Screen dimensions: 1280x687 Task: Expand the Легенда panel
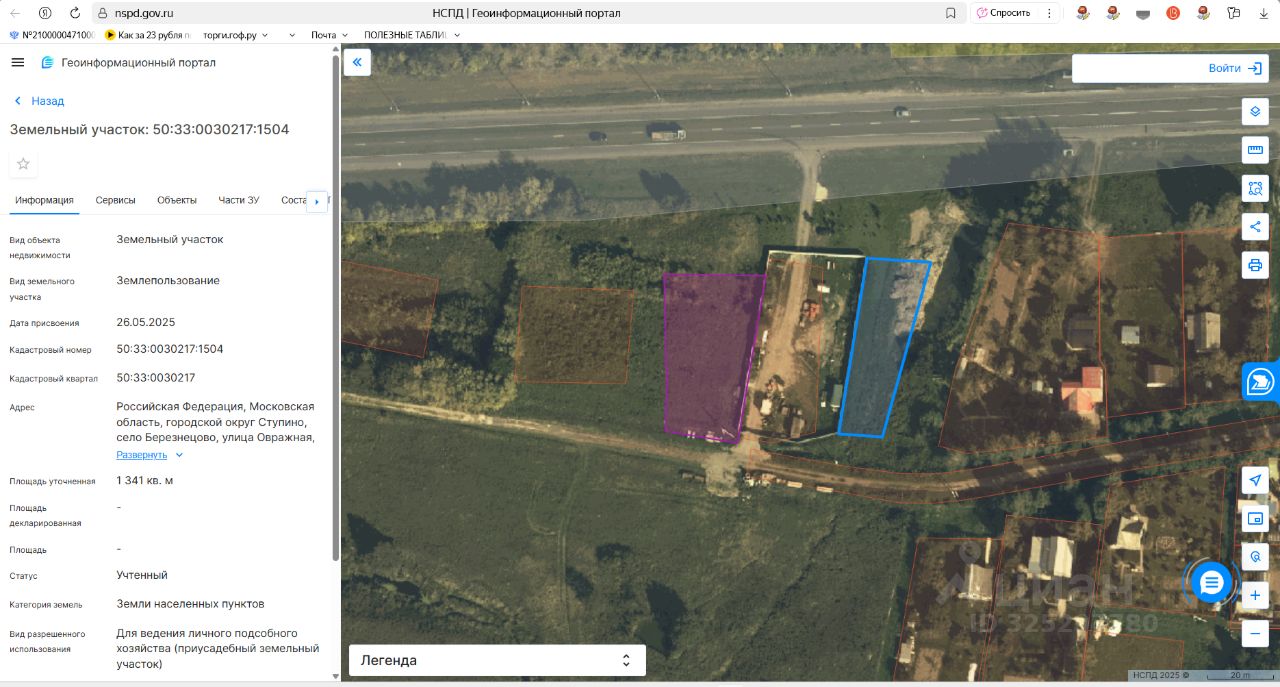pyautogui.click(x=497, y=660)
